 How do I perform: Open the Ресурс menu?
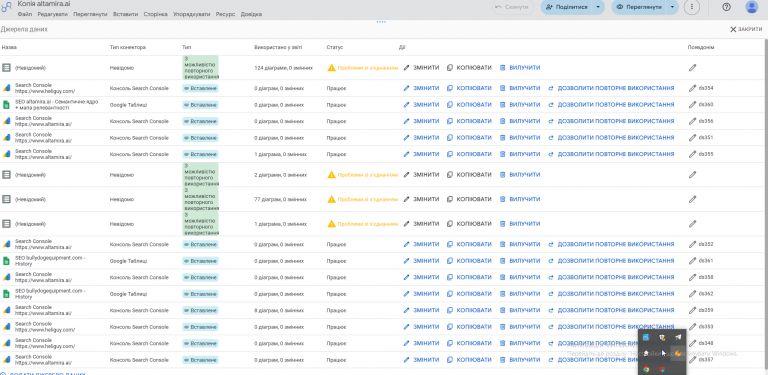[225, 14]
